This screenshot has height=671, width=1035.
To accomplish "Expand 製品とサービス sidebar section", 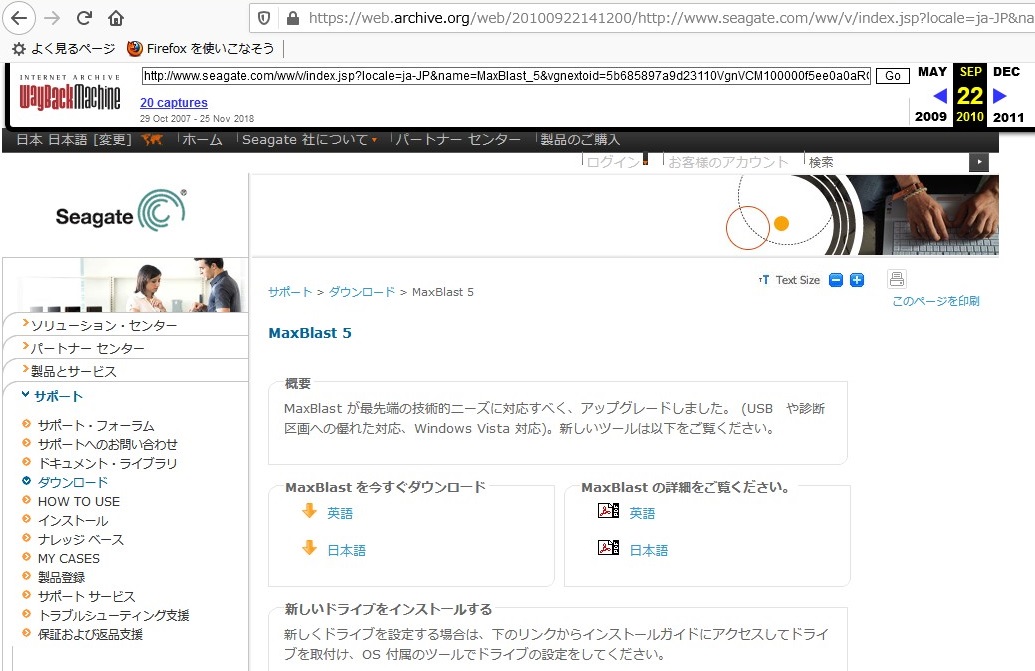I will [73, 371].
